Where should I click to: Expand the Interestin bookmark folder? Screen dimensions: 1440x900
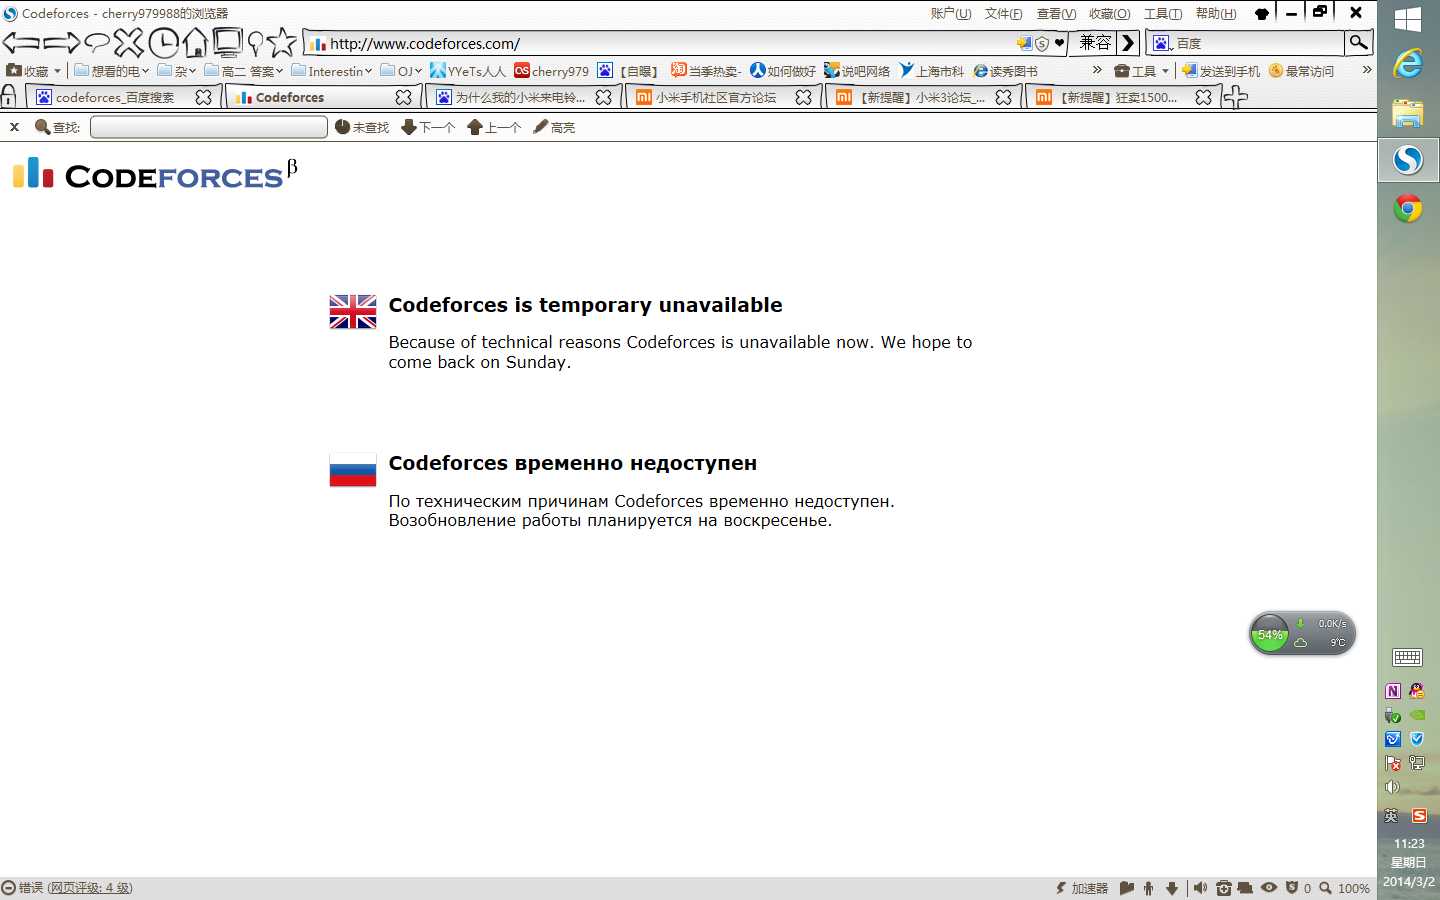point(331,71)
